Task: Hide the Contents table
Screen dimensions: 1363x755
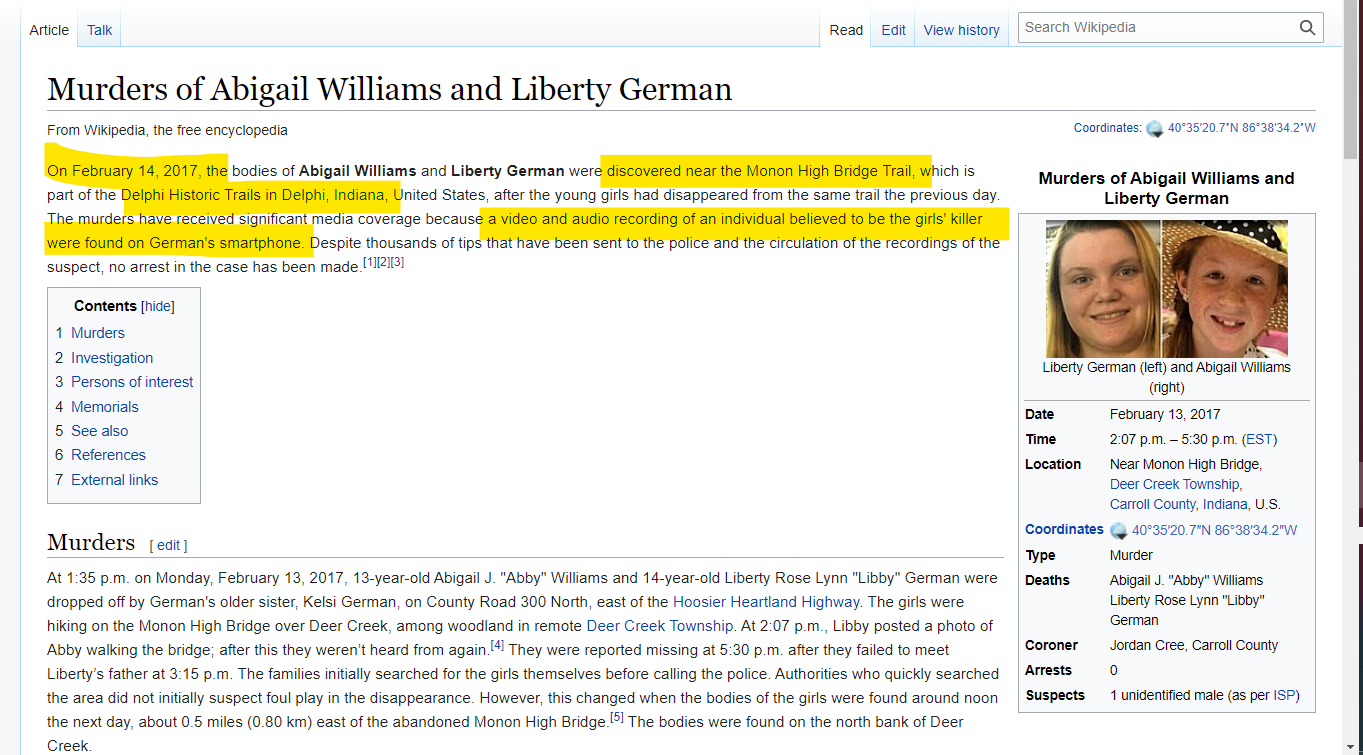Action: coord(157,307)
